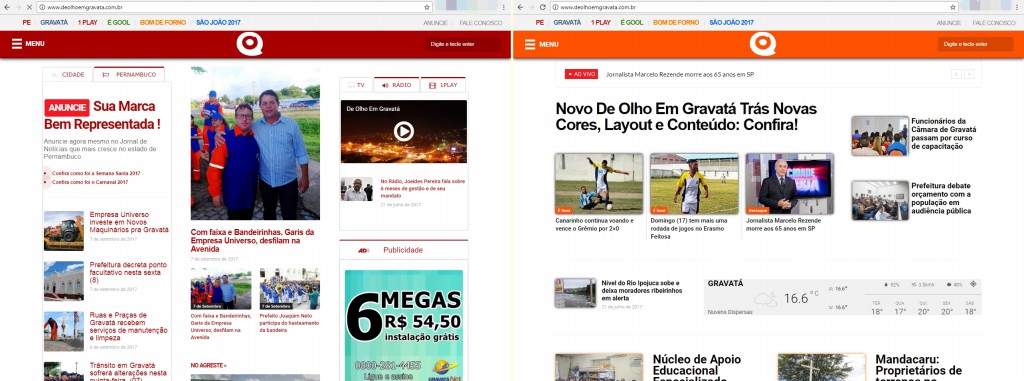This screenshot has height=381, width=1024.
Task: Switch to TV tab
Action: [356, 85]
